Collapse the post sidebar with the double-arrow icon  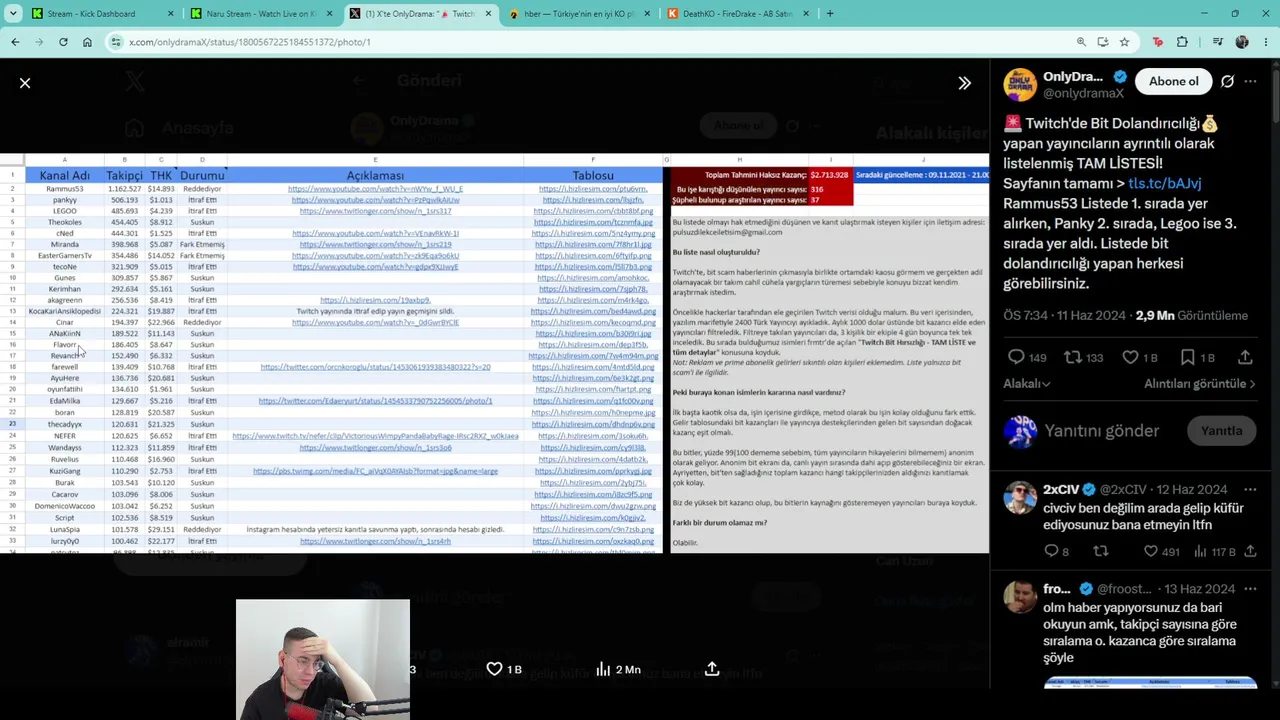coord(964,83)
